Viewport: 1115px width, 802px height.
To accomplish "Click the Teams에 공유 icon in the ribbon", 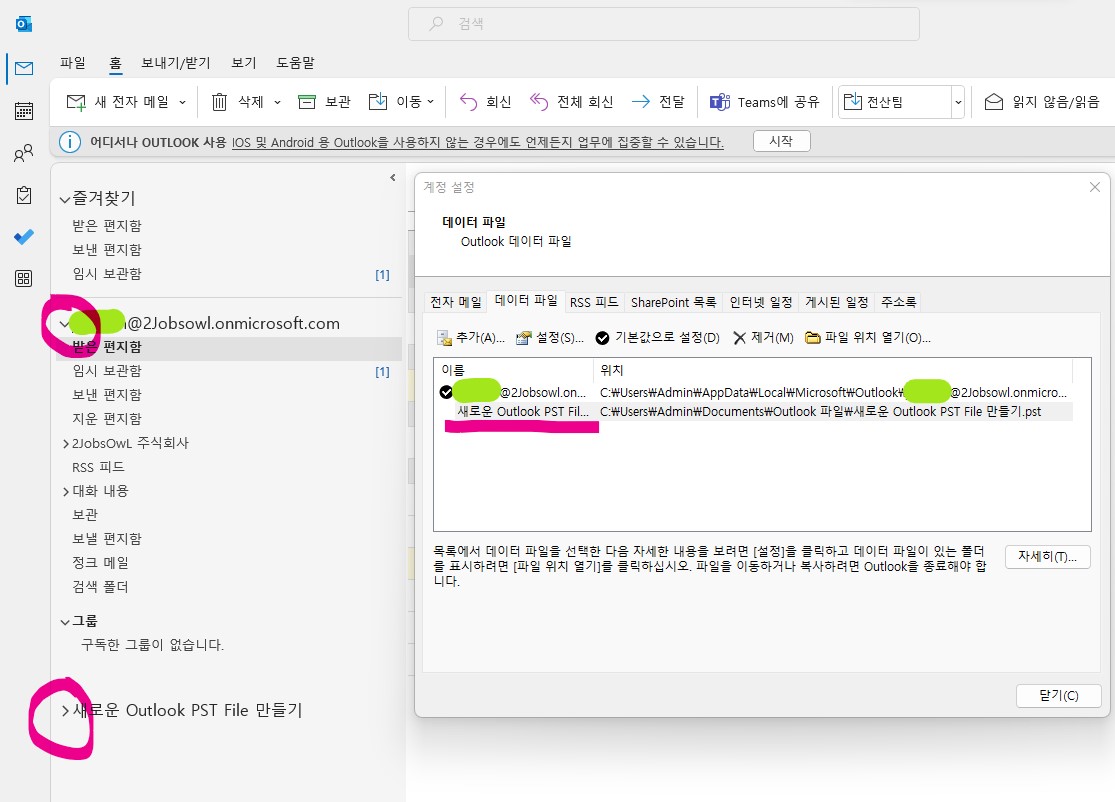I will coord(719,100).
